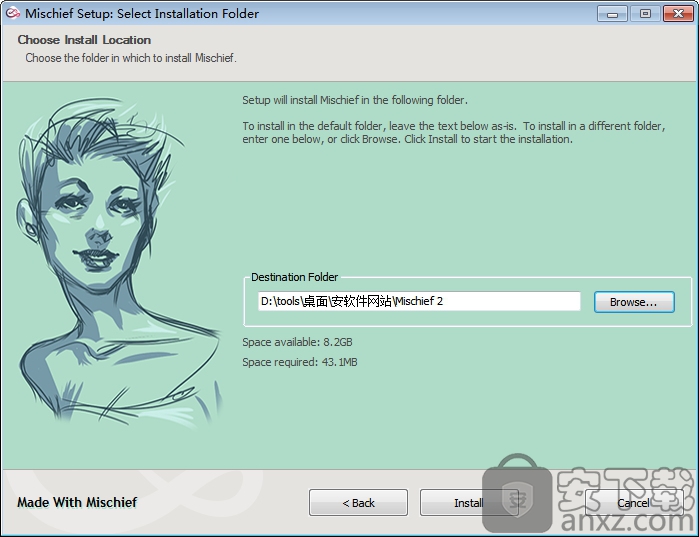Click the shopping bag shield watermark icon
The image size is (699, 537).
(x=518, y=496)
